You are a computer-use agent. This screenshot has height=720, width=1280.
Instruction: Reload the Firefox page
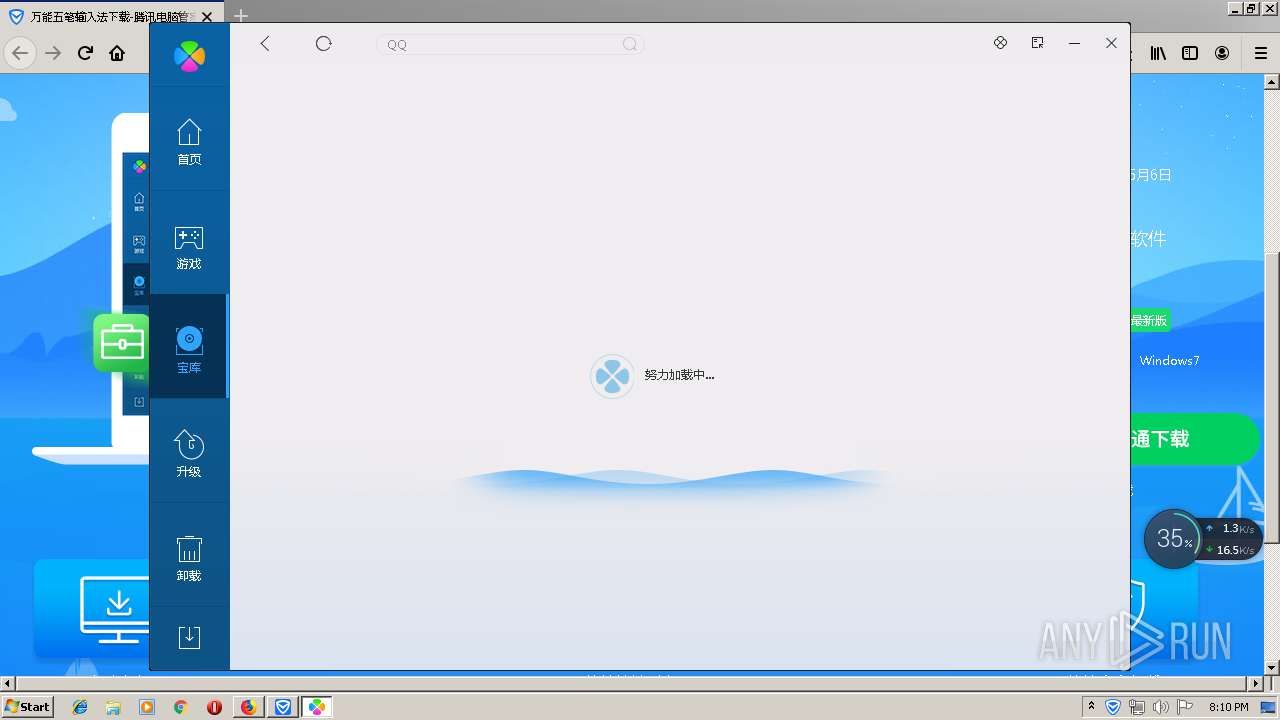pos(86,53)
